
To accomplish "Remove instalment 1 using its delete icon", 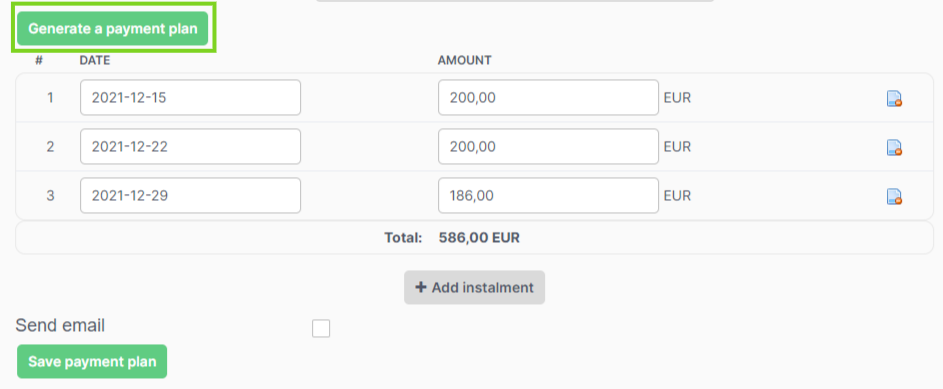I will (894, 99).
